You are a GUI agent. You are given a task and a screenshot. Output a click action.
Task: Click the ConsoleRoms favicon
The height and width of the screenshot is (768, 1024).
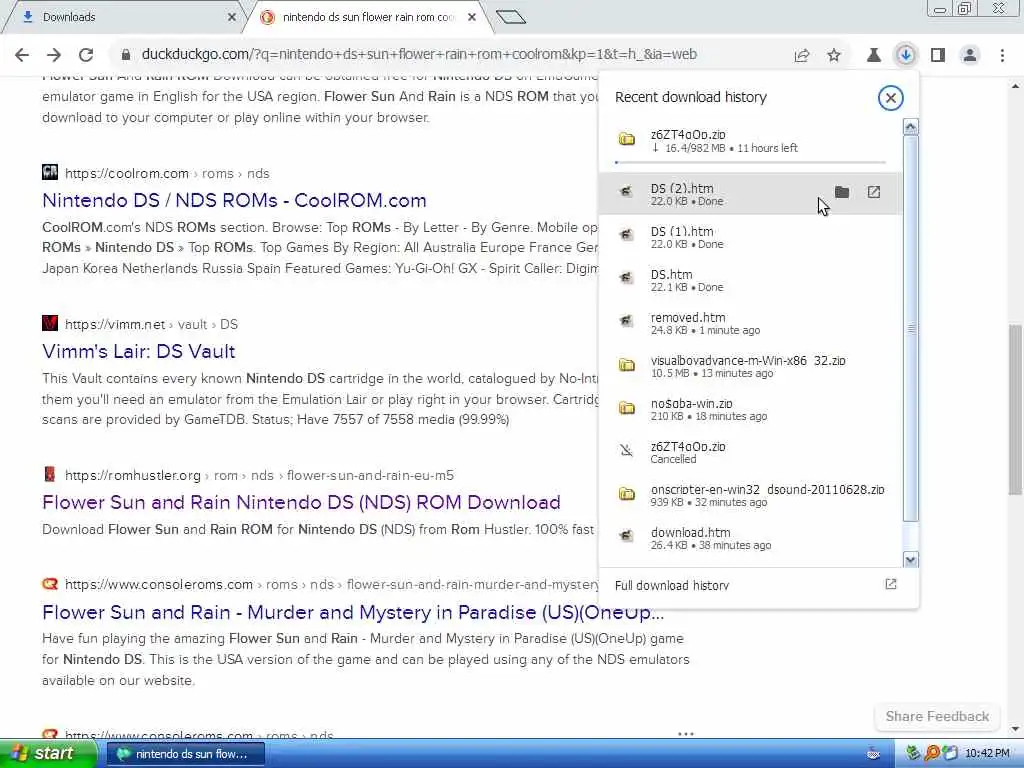pos(50,584)
